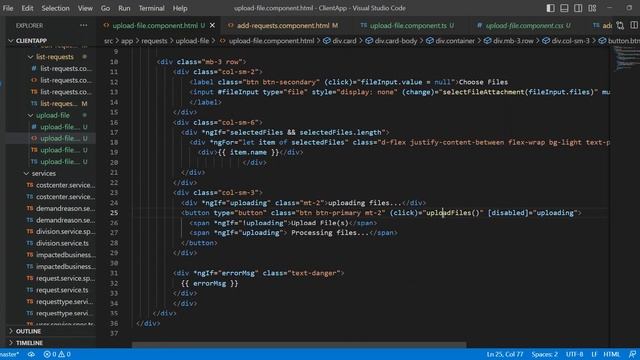
Task: Collapse the list-requests folder
Action: click(55, 57)
